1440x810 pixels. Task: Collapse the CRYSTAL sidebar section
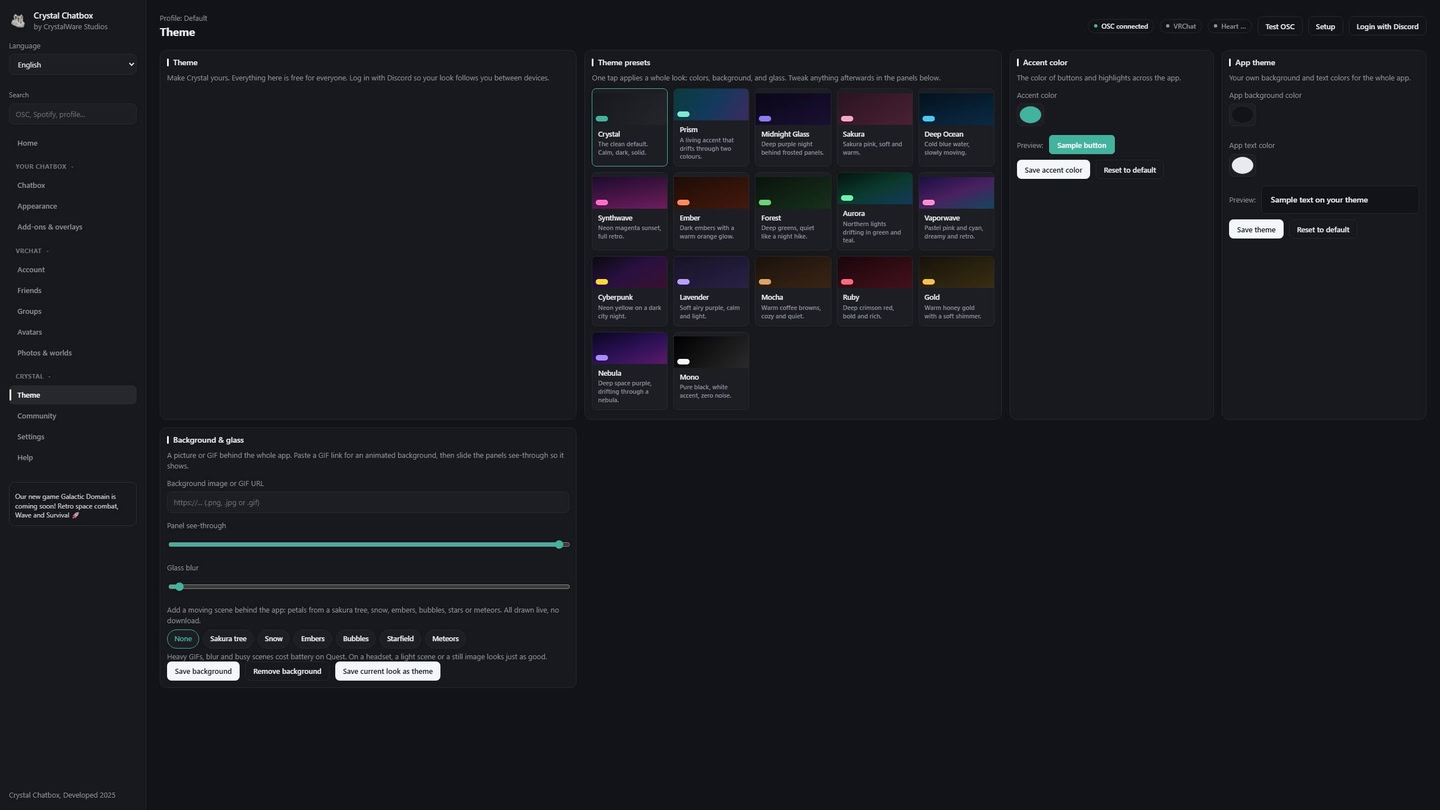[33, 376]
